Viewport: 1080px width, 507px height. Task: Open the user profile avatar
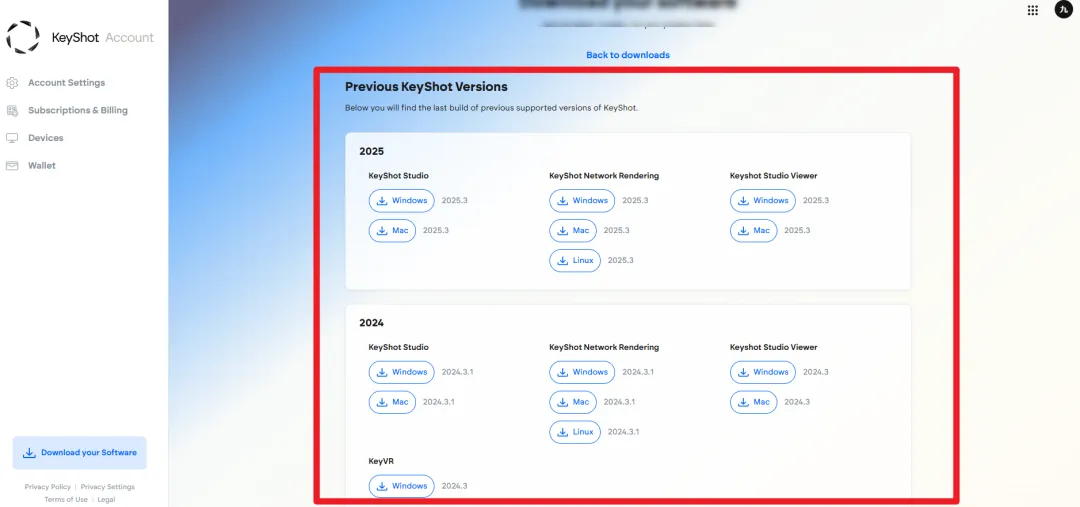[1063, 10]
